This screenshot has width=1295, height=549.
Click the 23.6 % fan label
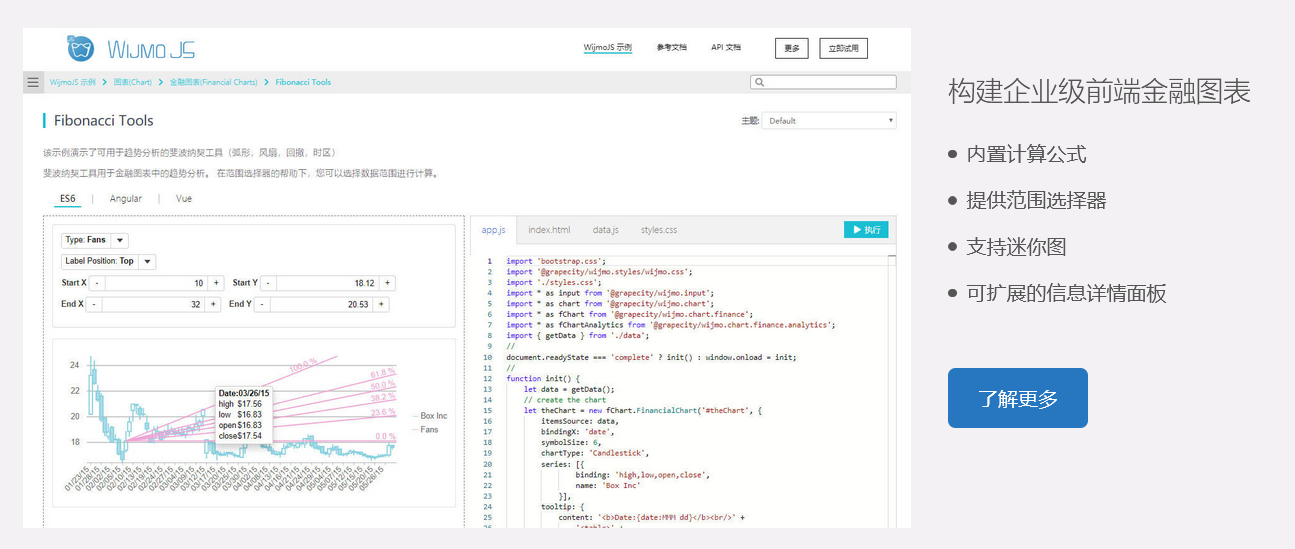[x=382, y=412]
